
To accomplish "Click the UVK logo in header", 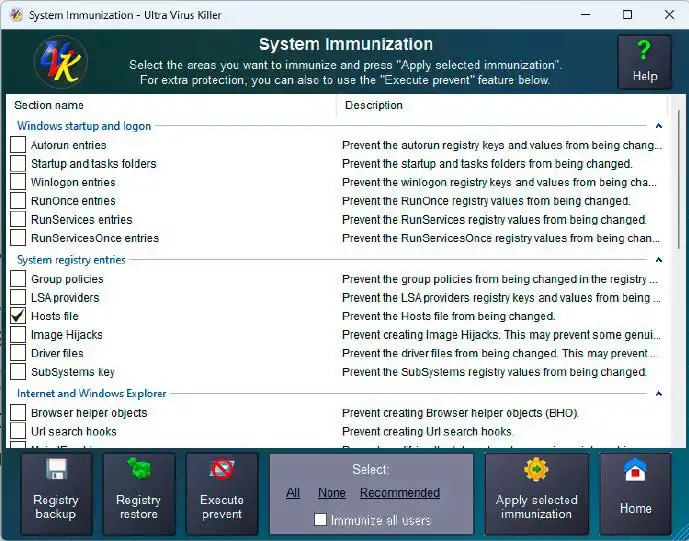I will click(61, 62).
